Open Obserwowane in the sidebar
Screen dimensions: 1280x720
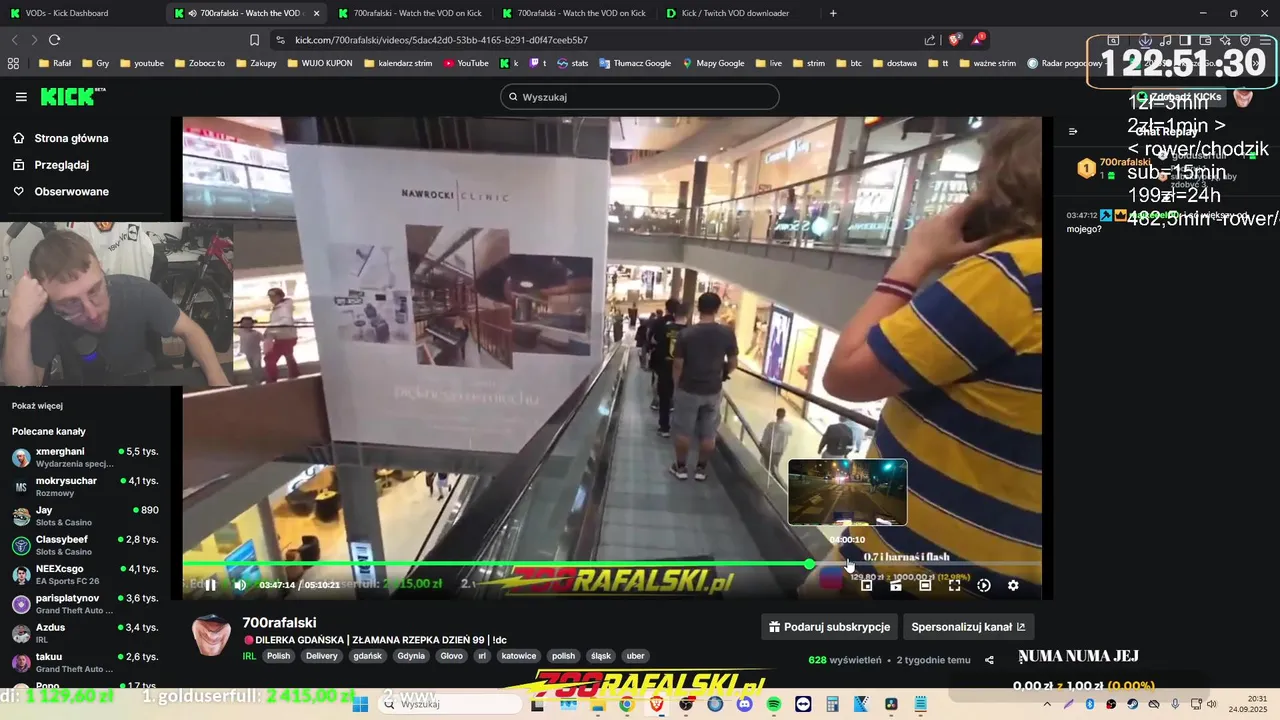coord(71,191)
